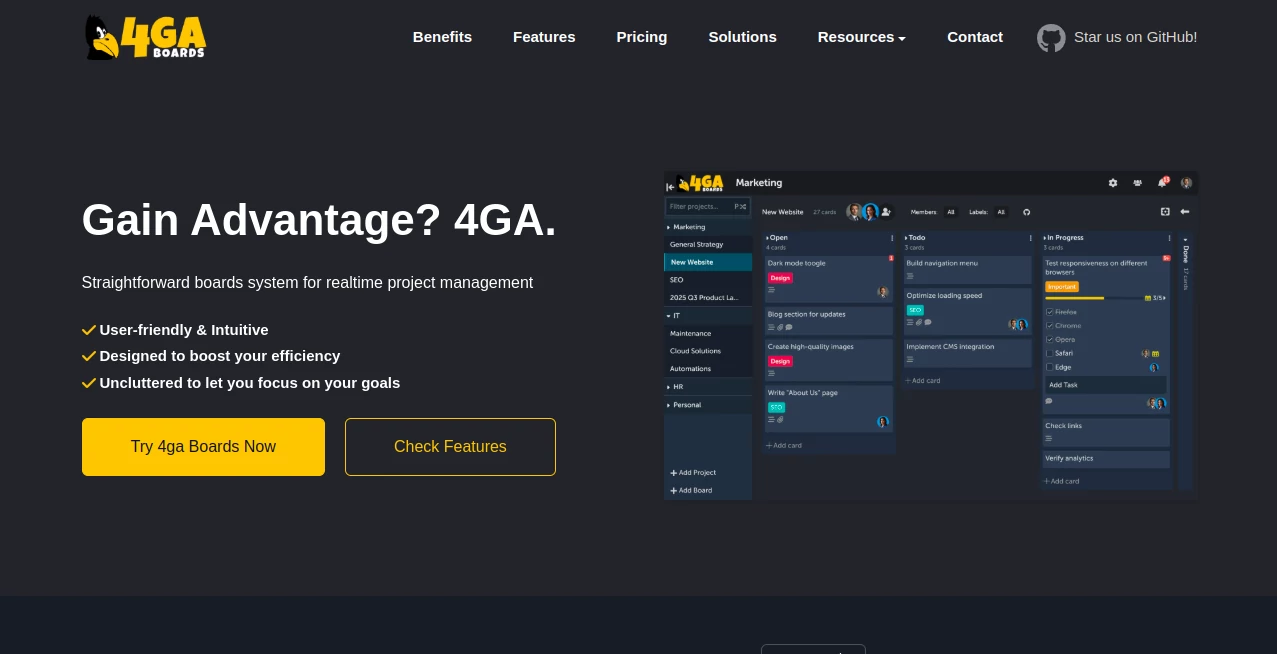Click the GitHub octocat logo near Star us
Screen dimensions: 1277x654
coord(1051,38)
